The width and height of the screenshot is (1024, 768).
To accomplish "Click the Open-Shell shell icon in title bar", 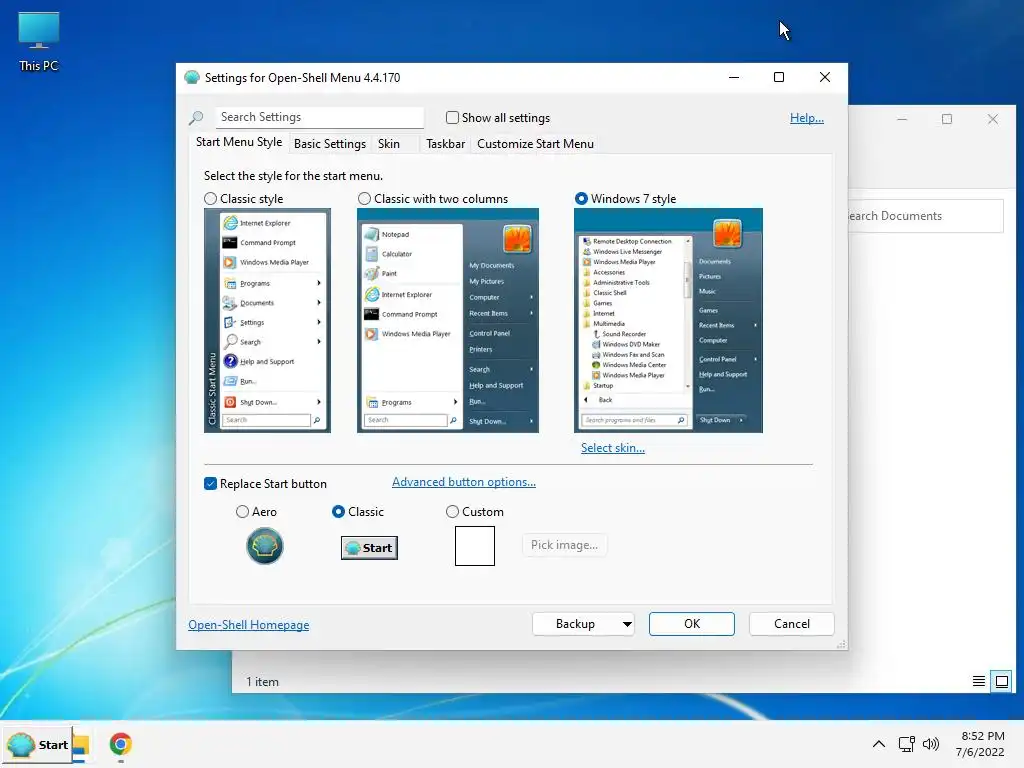I will (191, 78).
